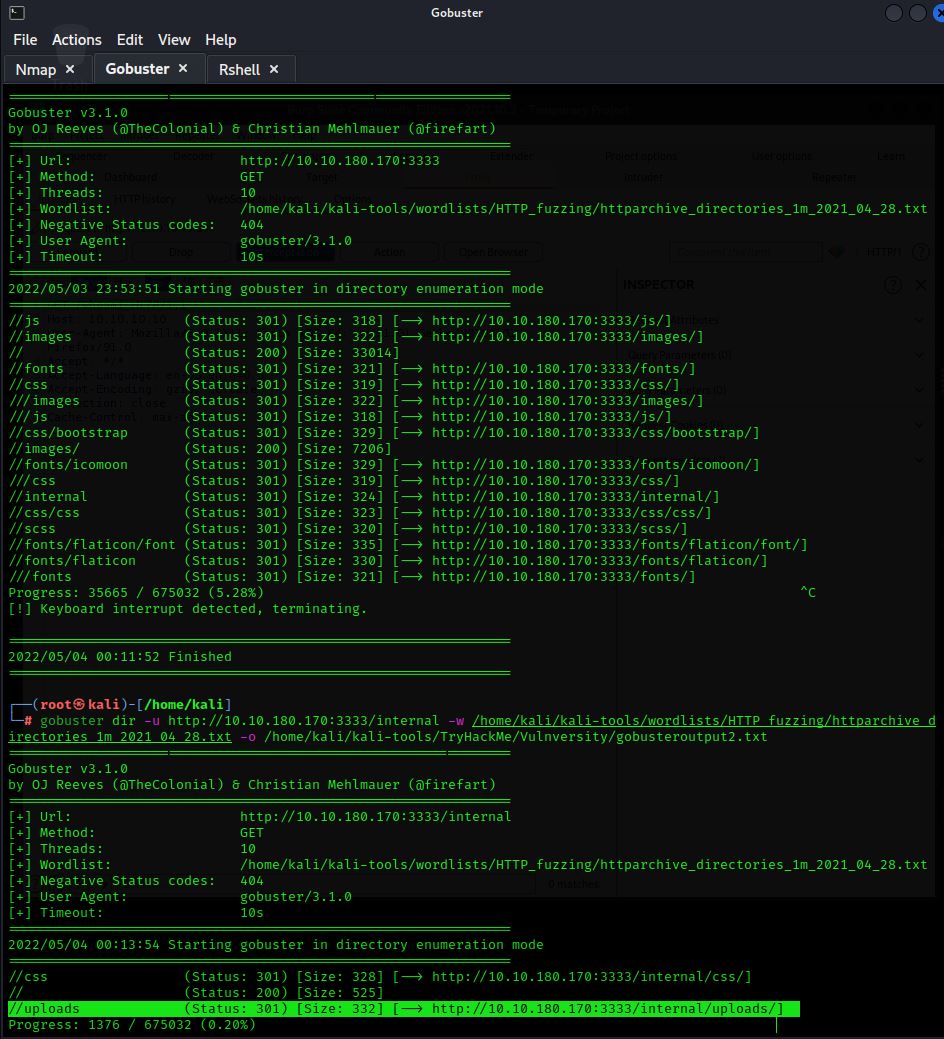944x1039 pixels.
Task: Click the terminal icon in the title bar
Action: [14, 12]
